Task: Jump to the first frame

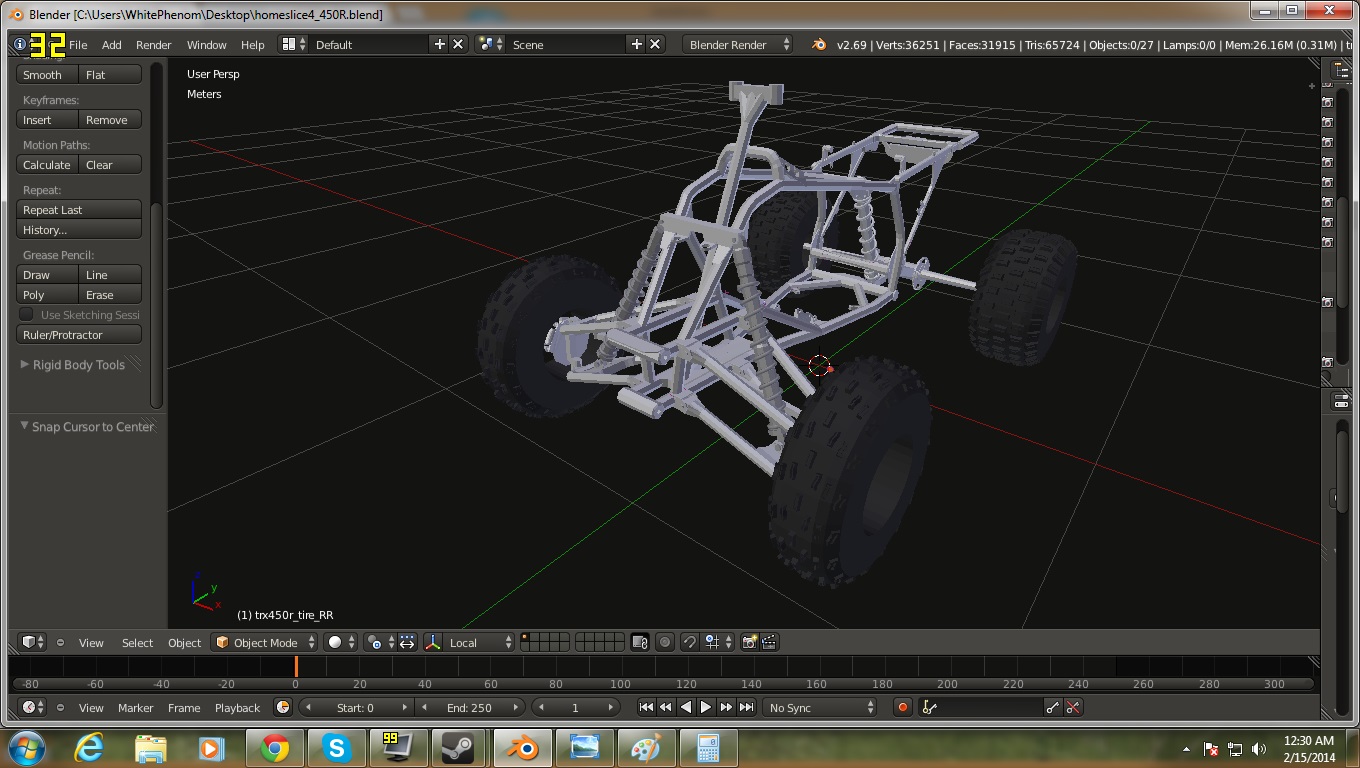Action: click(x=646, y=707)
